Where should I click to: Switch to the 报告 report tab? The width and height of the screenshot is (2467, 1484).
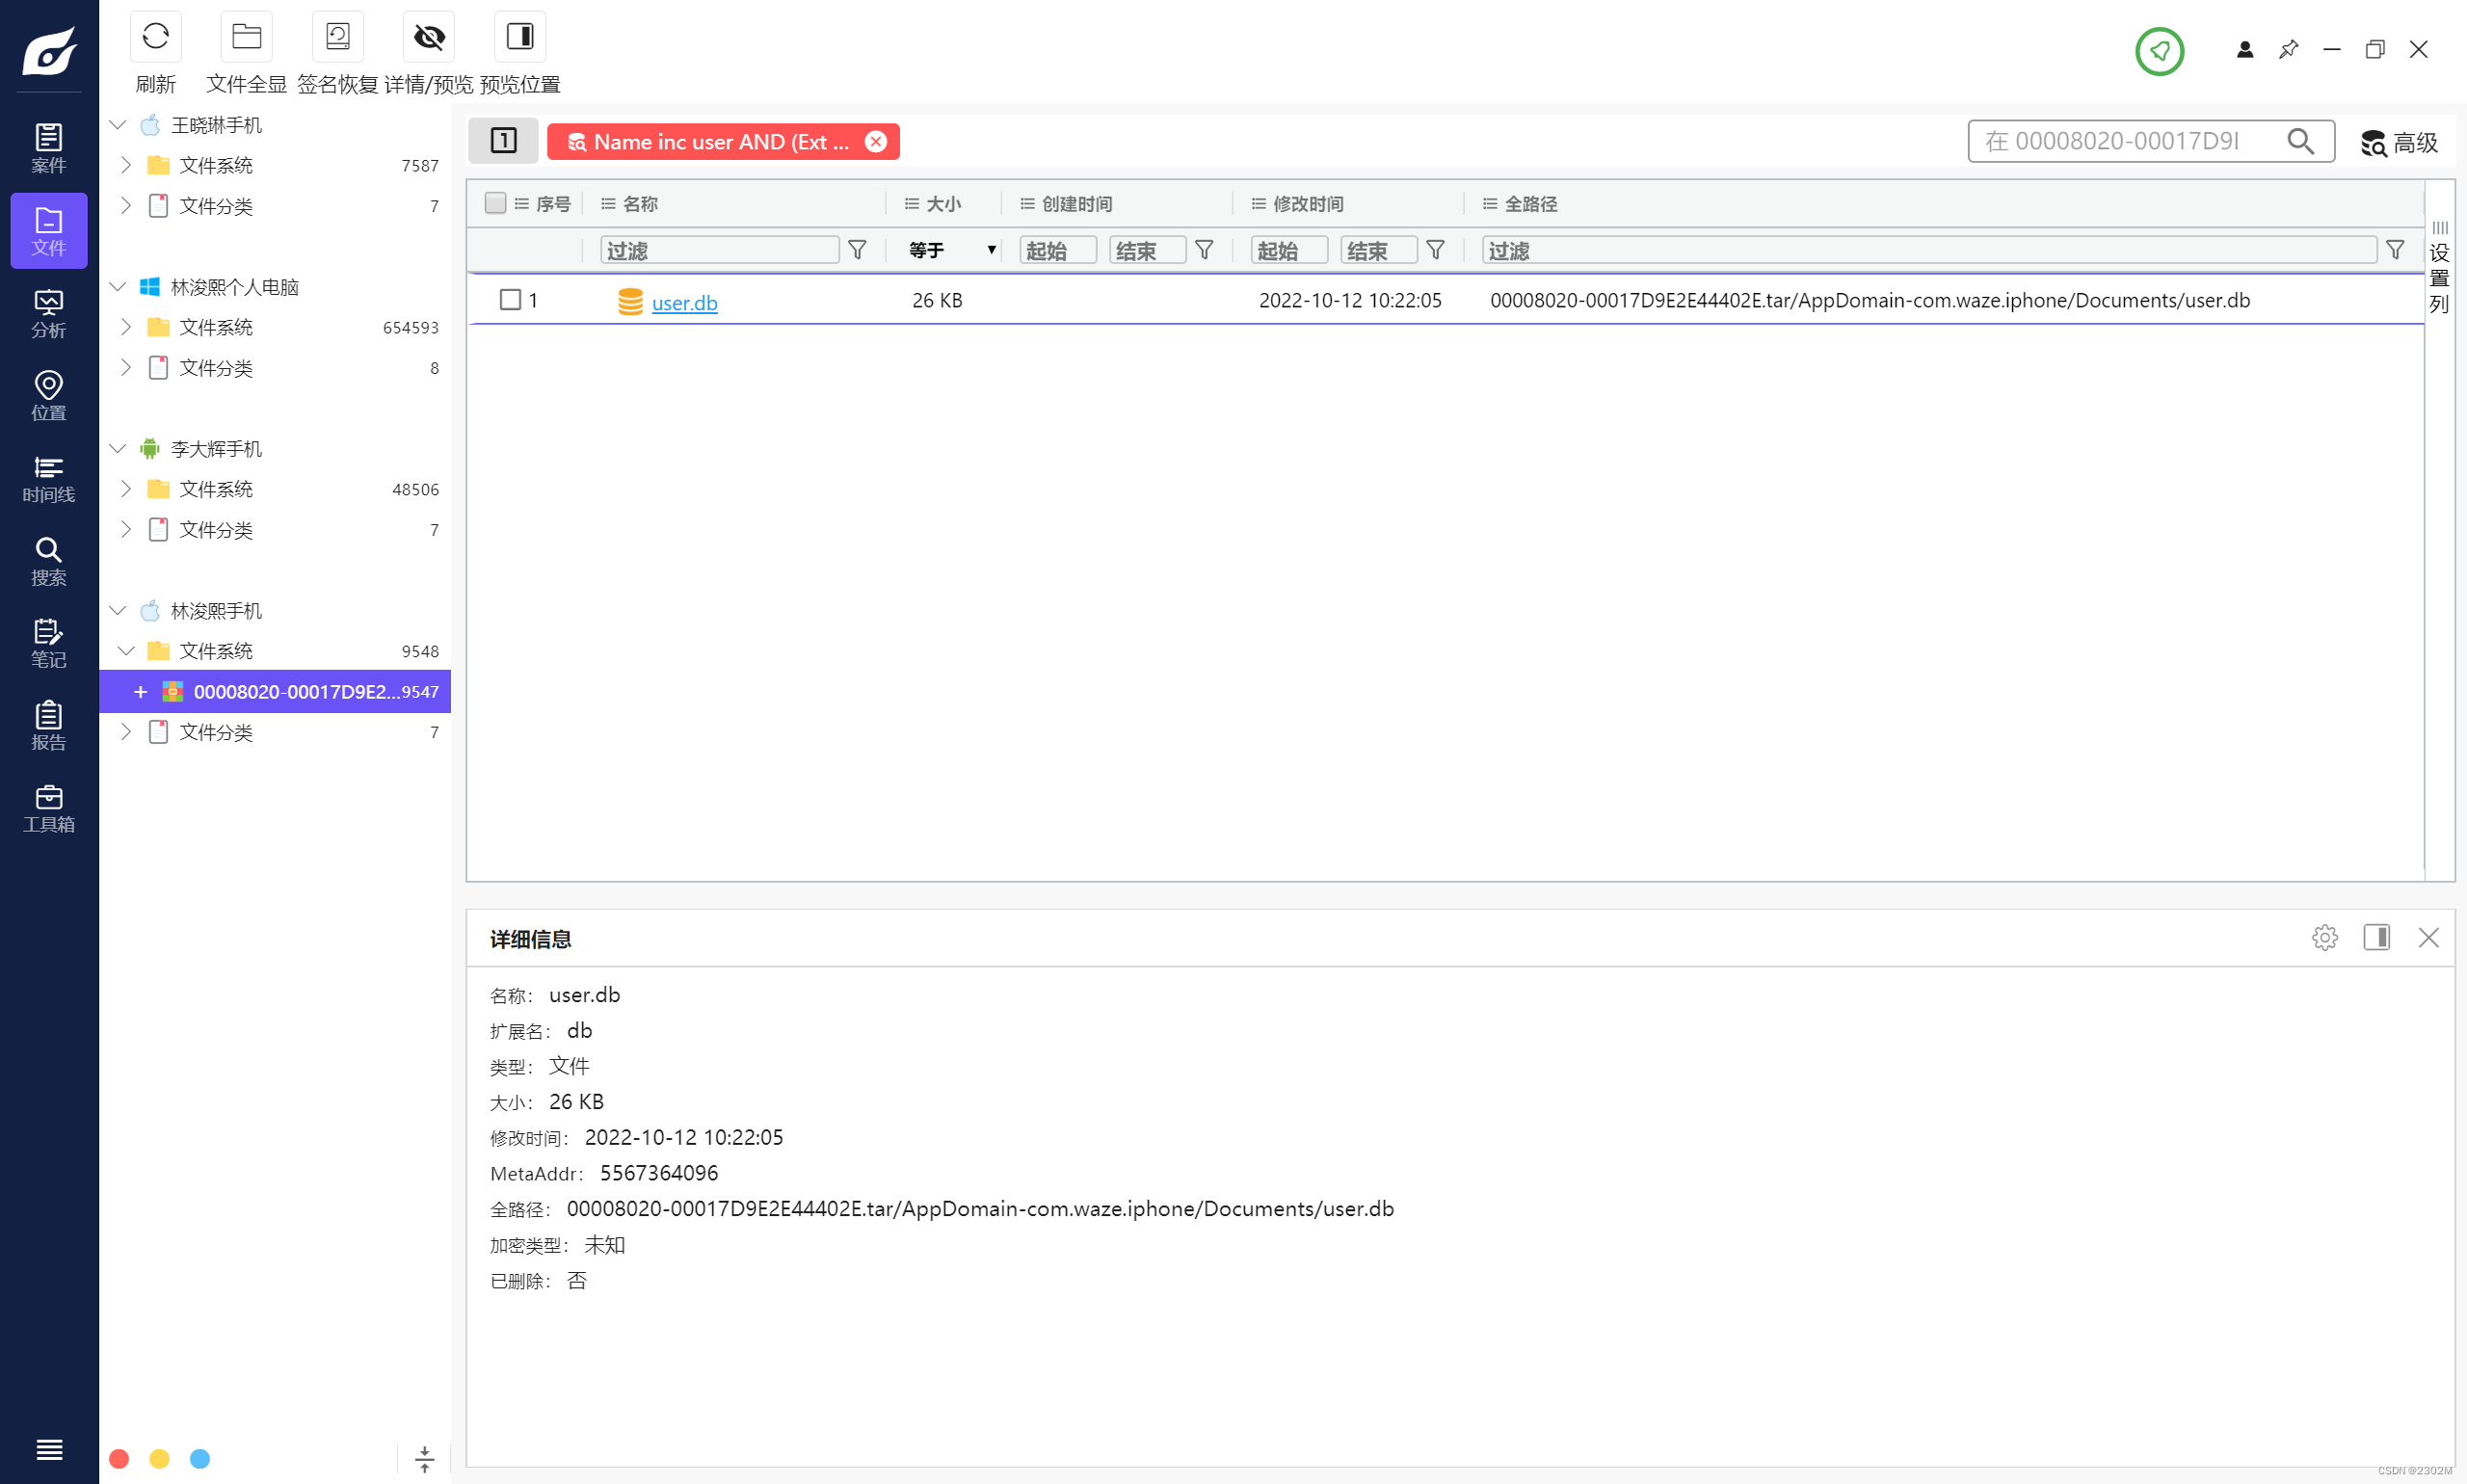click(48, 726)
